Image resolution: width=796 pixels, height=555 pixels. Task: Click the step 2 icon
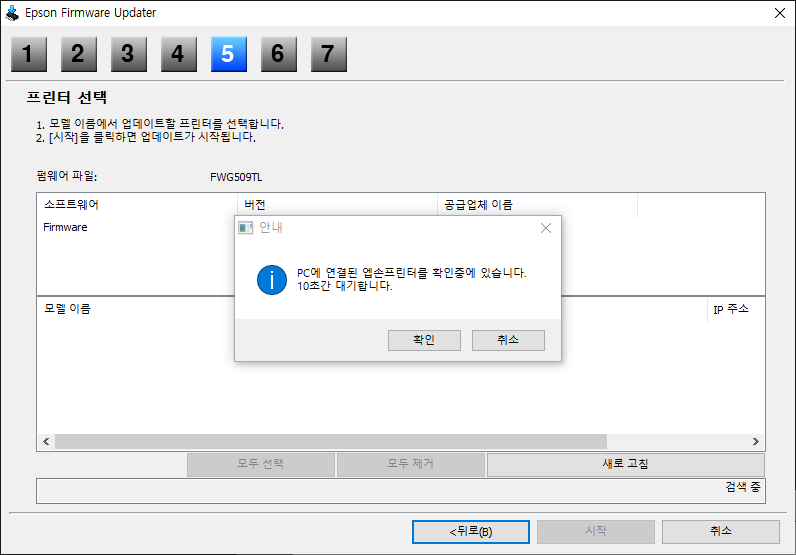79,54
